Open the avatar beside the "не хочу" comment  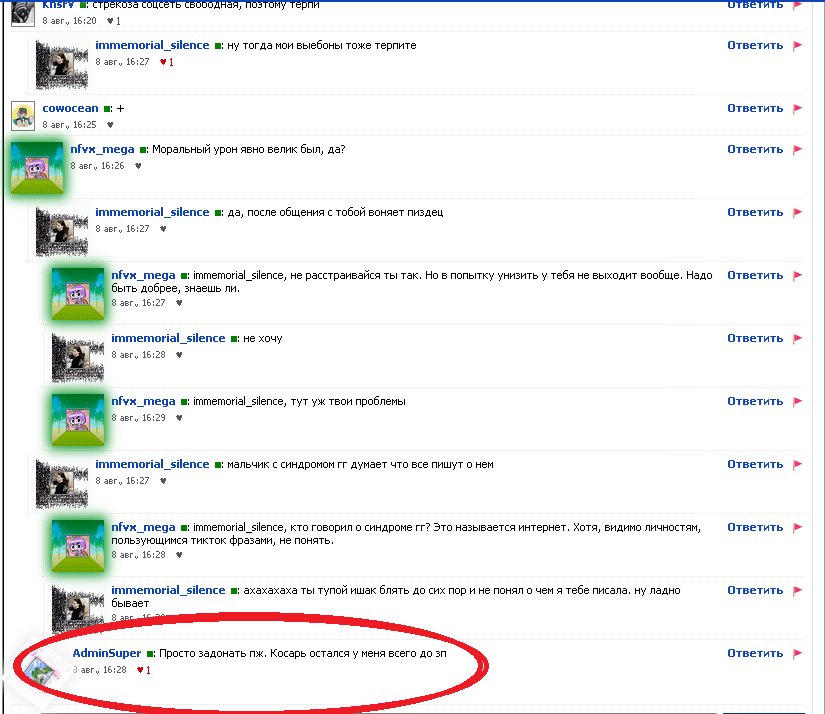[78, 357]
